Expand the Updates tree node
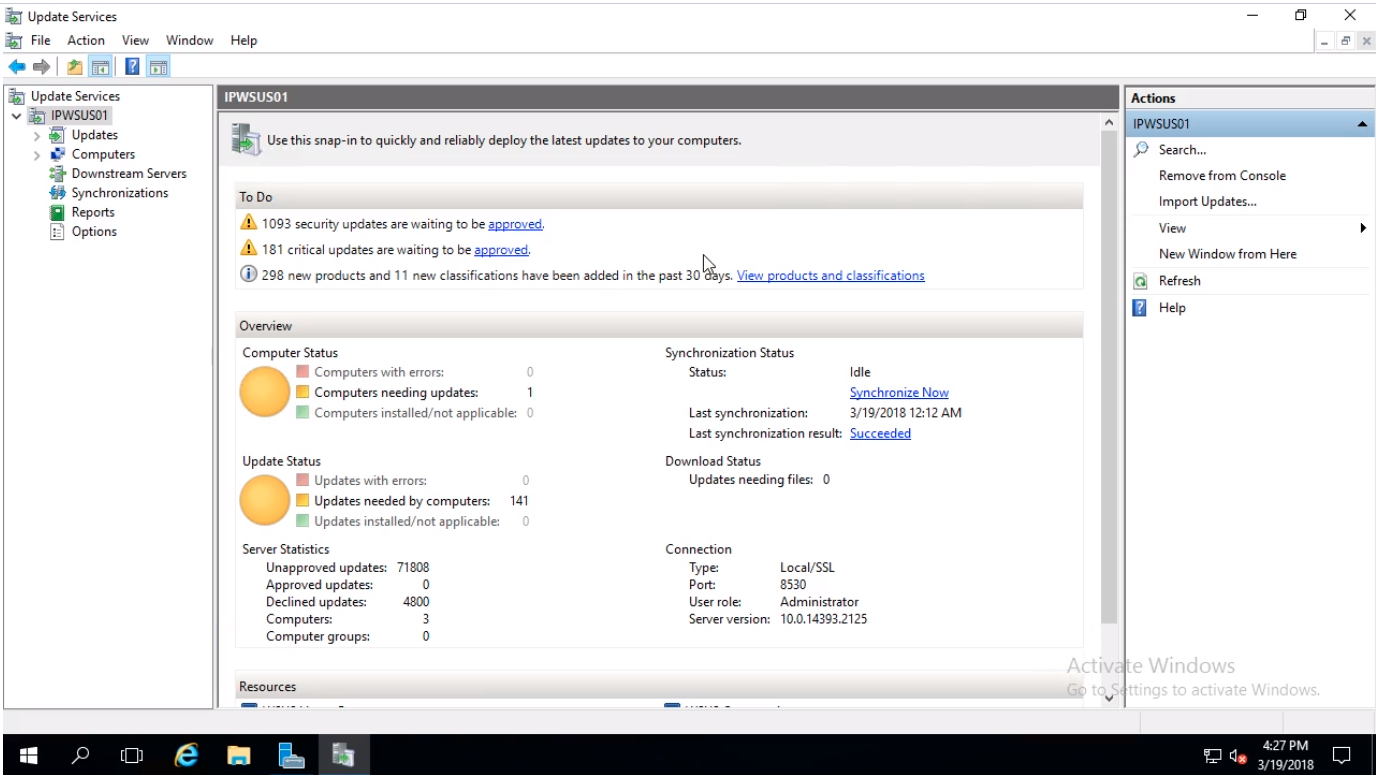1376x775 pixels. 37,136
